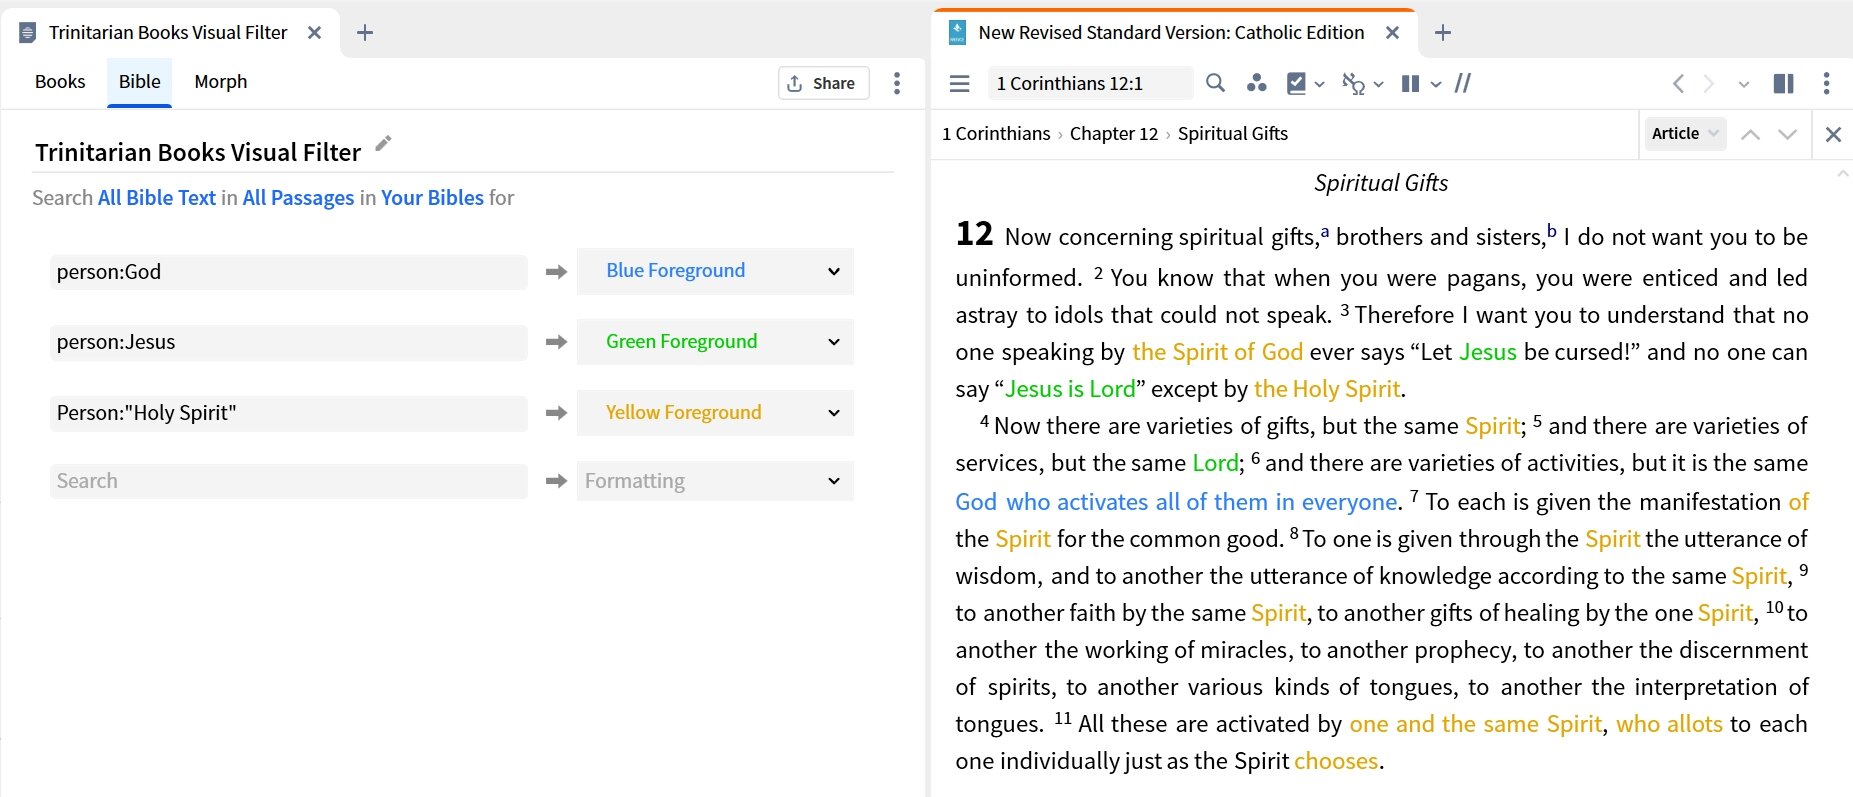
Task: Click the Trinitarian filter document tab icon
Action: pyautogui.click(x=28, y=33)
